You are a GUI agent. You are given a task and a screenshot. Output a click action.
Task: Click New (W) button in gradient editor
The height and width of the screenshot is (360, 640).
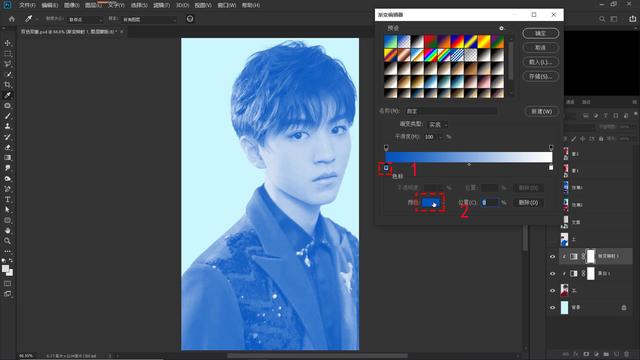pos(541,111)
